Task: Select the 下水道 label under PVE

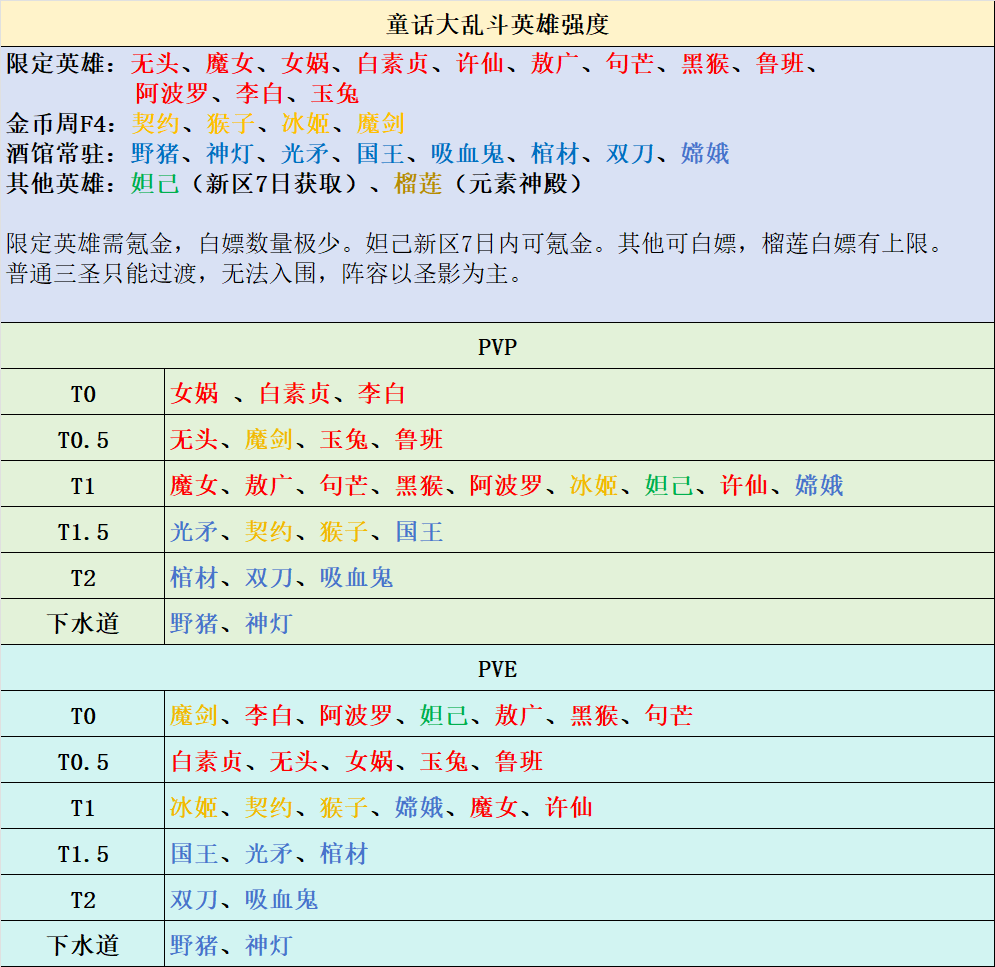Action: coord(83,945)
